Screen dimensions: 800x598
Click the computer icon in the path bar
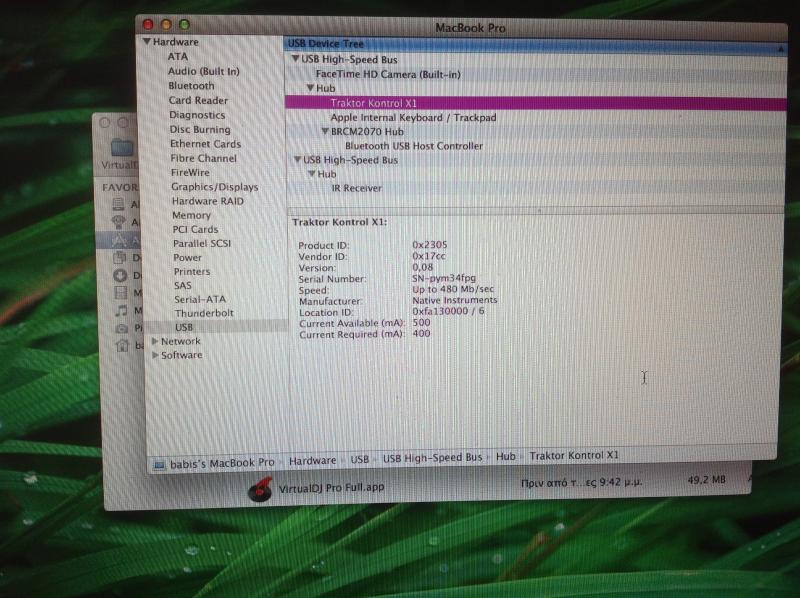(x=159, y=464)
